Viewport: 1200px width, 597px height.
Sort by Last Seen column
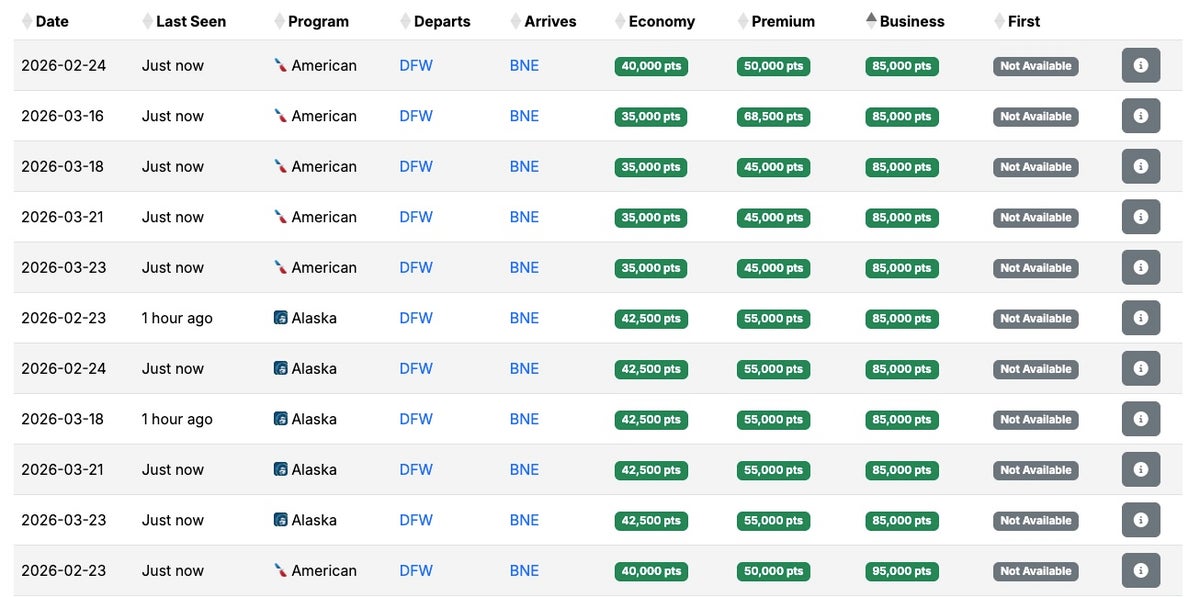click(x=190, y=21)
